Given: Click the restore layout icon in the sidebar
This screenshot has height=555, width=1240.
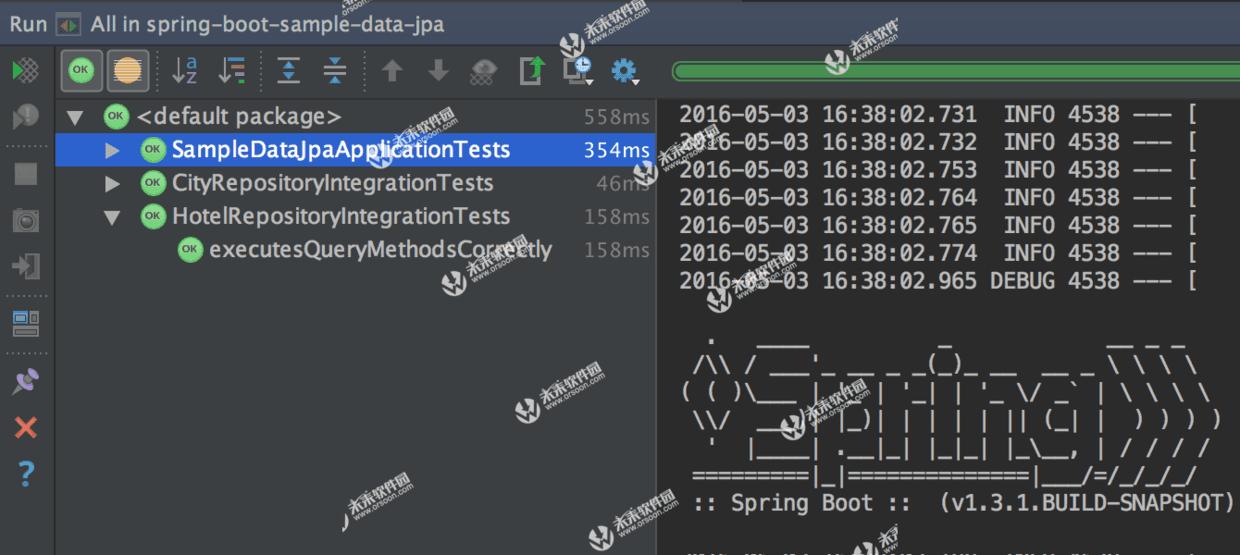Looking at the screenshot, I should 26,323.
